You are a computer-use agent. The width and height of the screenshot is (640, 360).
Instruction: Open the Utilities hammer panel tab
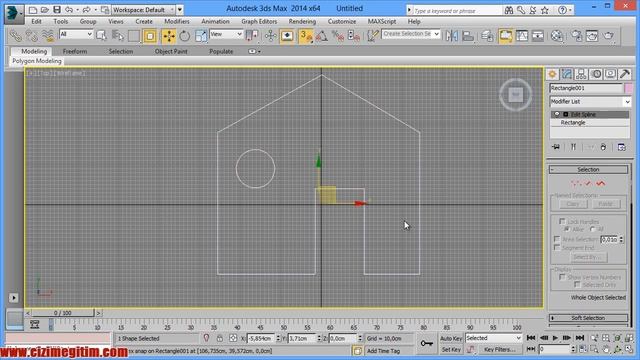[x=624, y=74]
